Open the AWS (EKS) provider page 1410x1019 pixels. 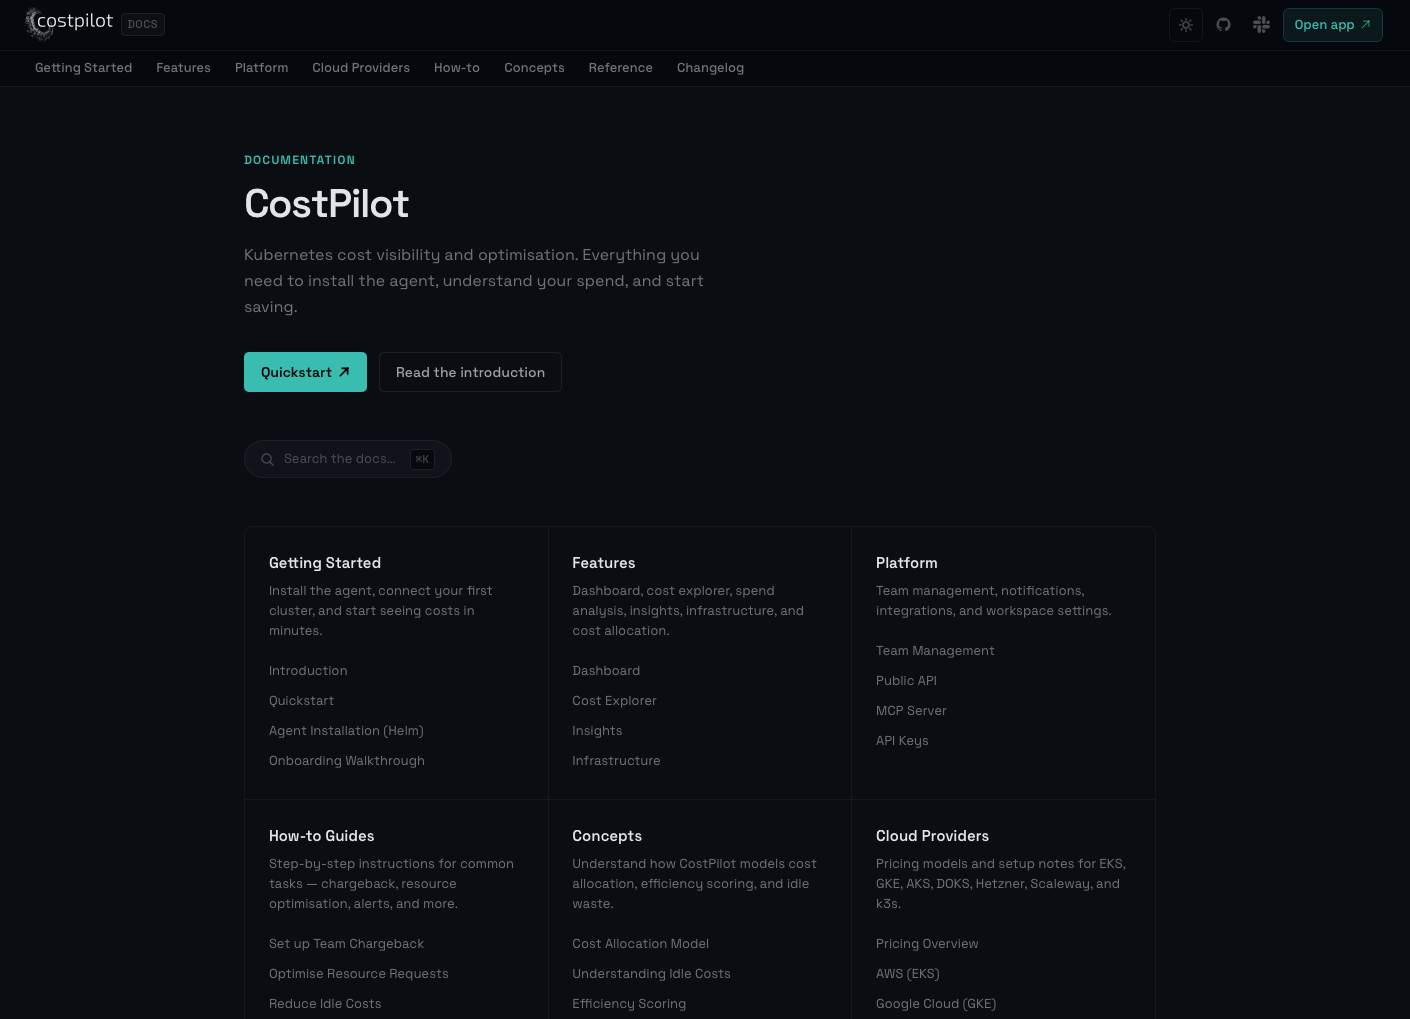coord(907,973)
